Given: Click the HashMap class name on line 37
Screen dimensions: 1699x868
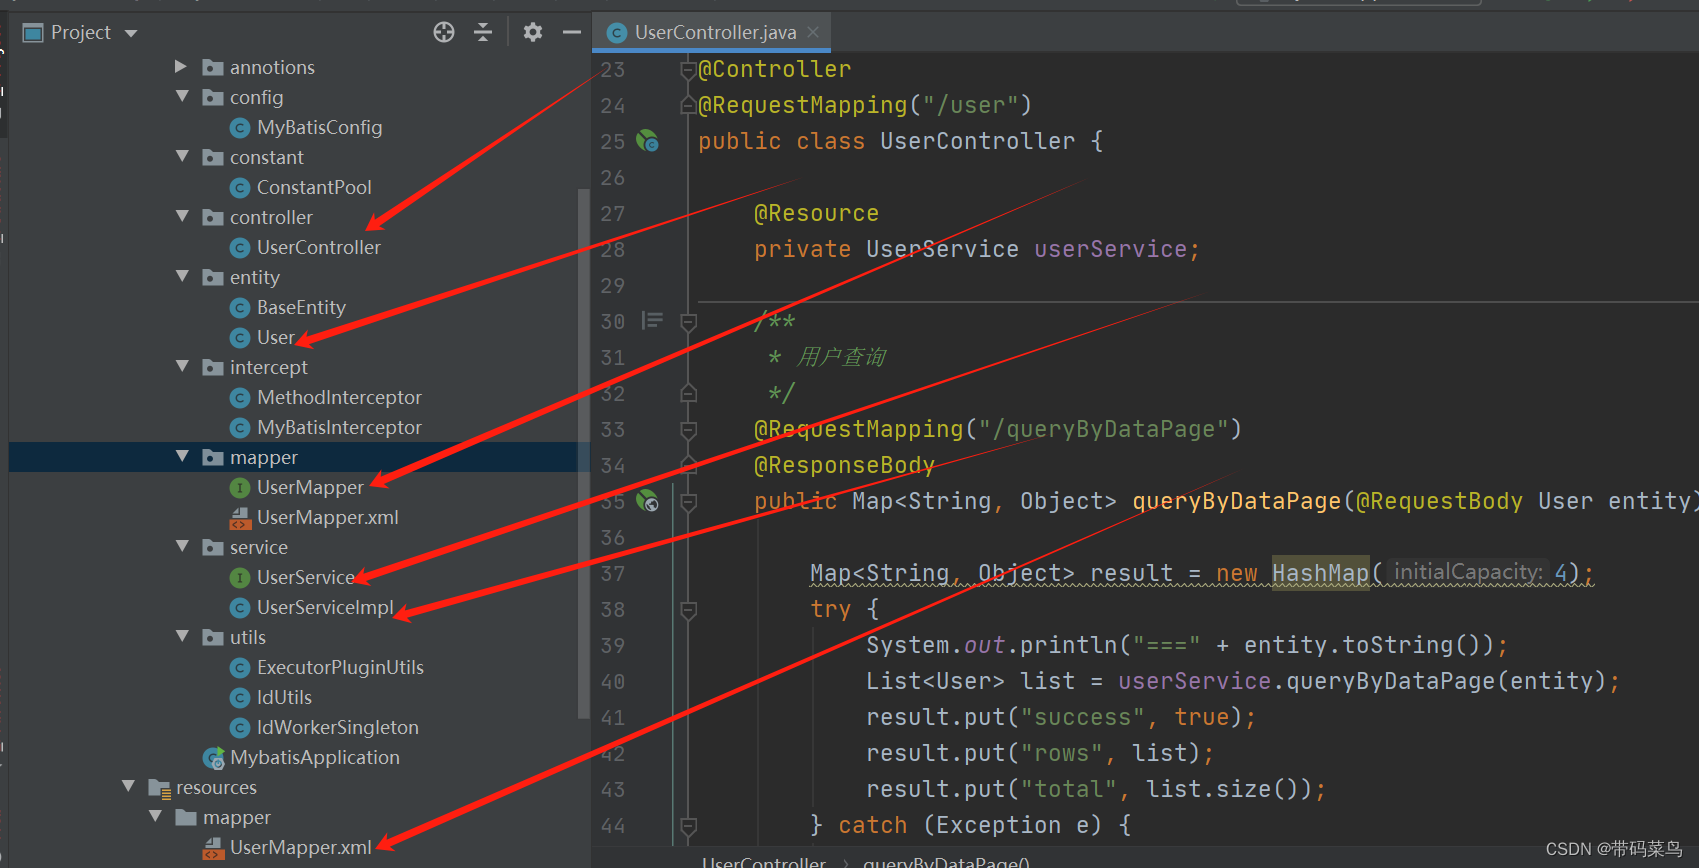Looking at the screenshot, I should tap(1320, 573).
